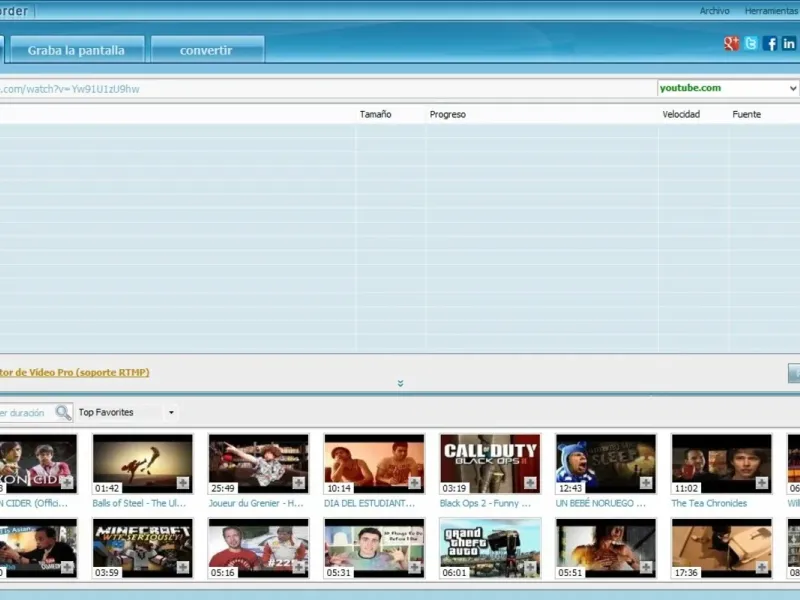This screenshot has height=600, width=800.
Task: Share via the Twitter icon
Action: click(x=751, y=44)
